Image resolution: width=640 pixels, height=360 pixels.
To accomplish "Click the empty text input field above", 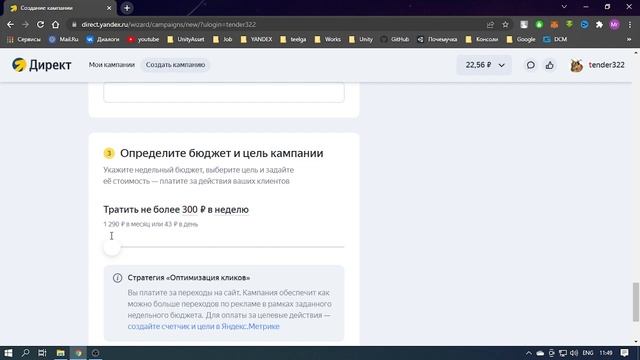I will pyautogui.click(x=224, y=92).
